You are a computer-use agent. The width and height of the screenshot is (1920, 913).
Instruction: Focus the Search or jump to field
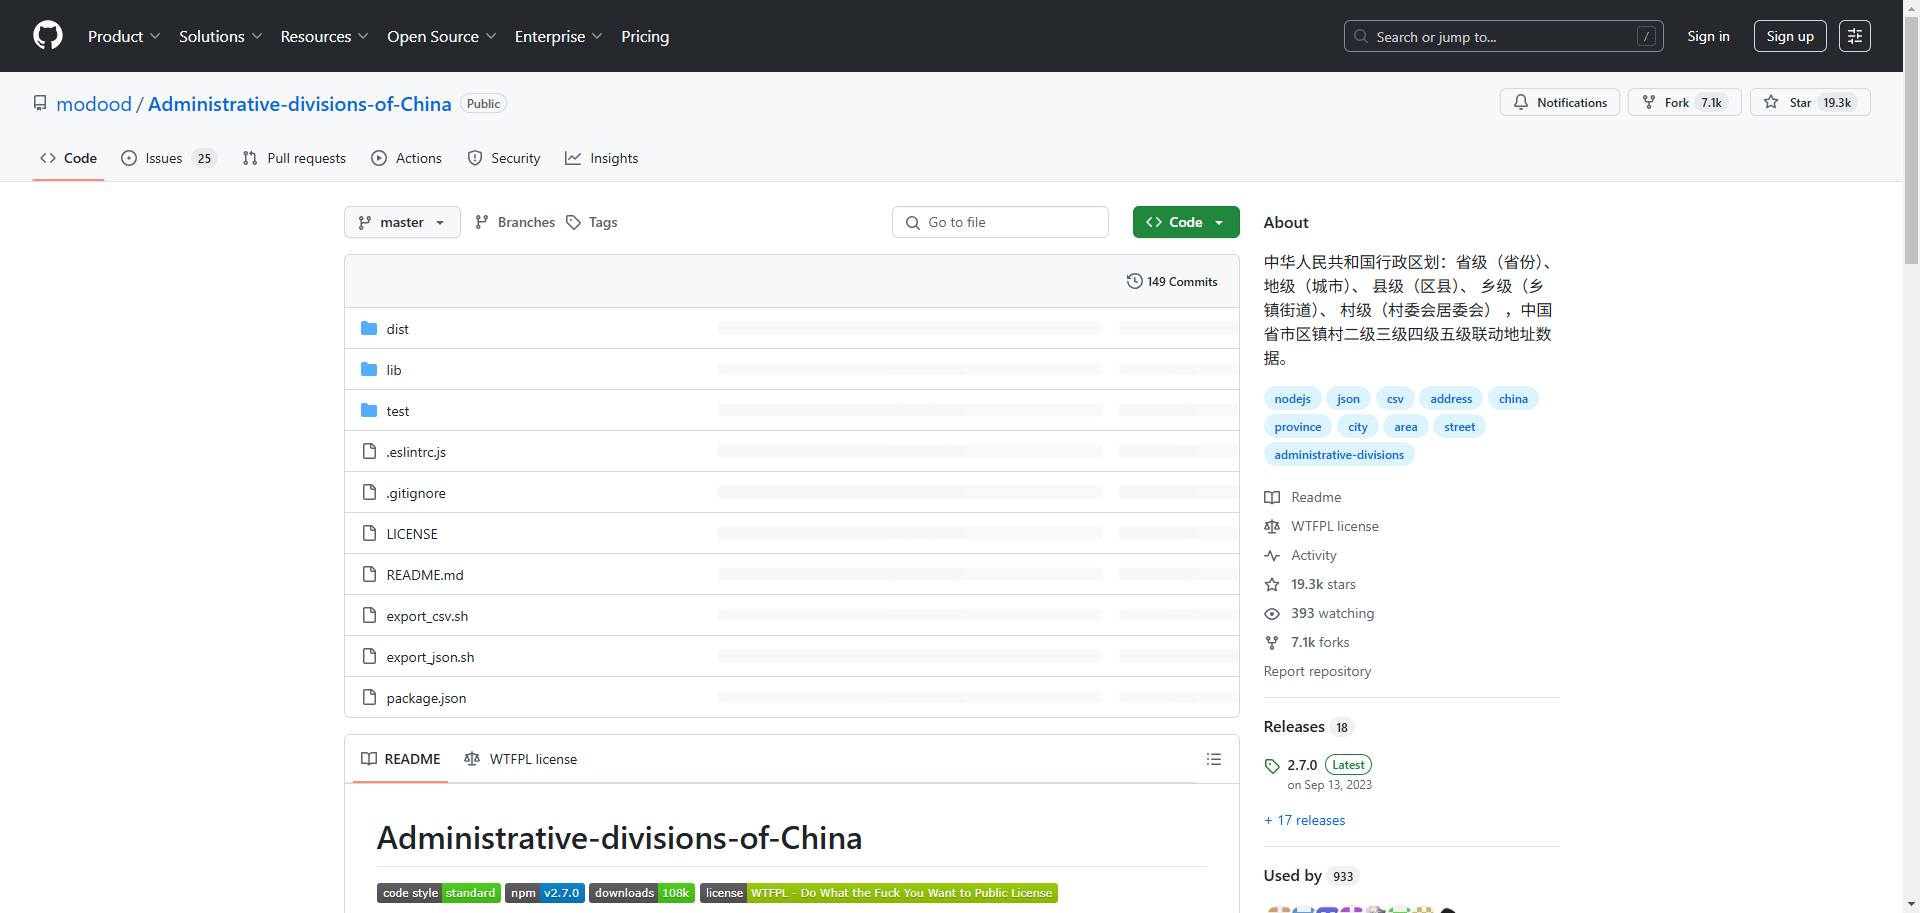pos(1504,36)
